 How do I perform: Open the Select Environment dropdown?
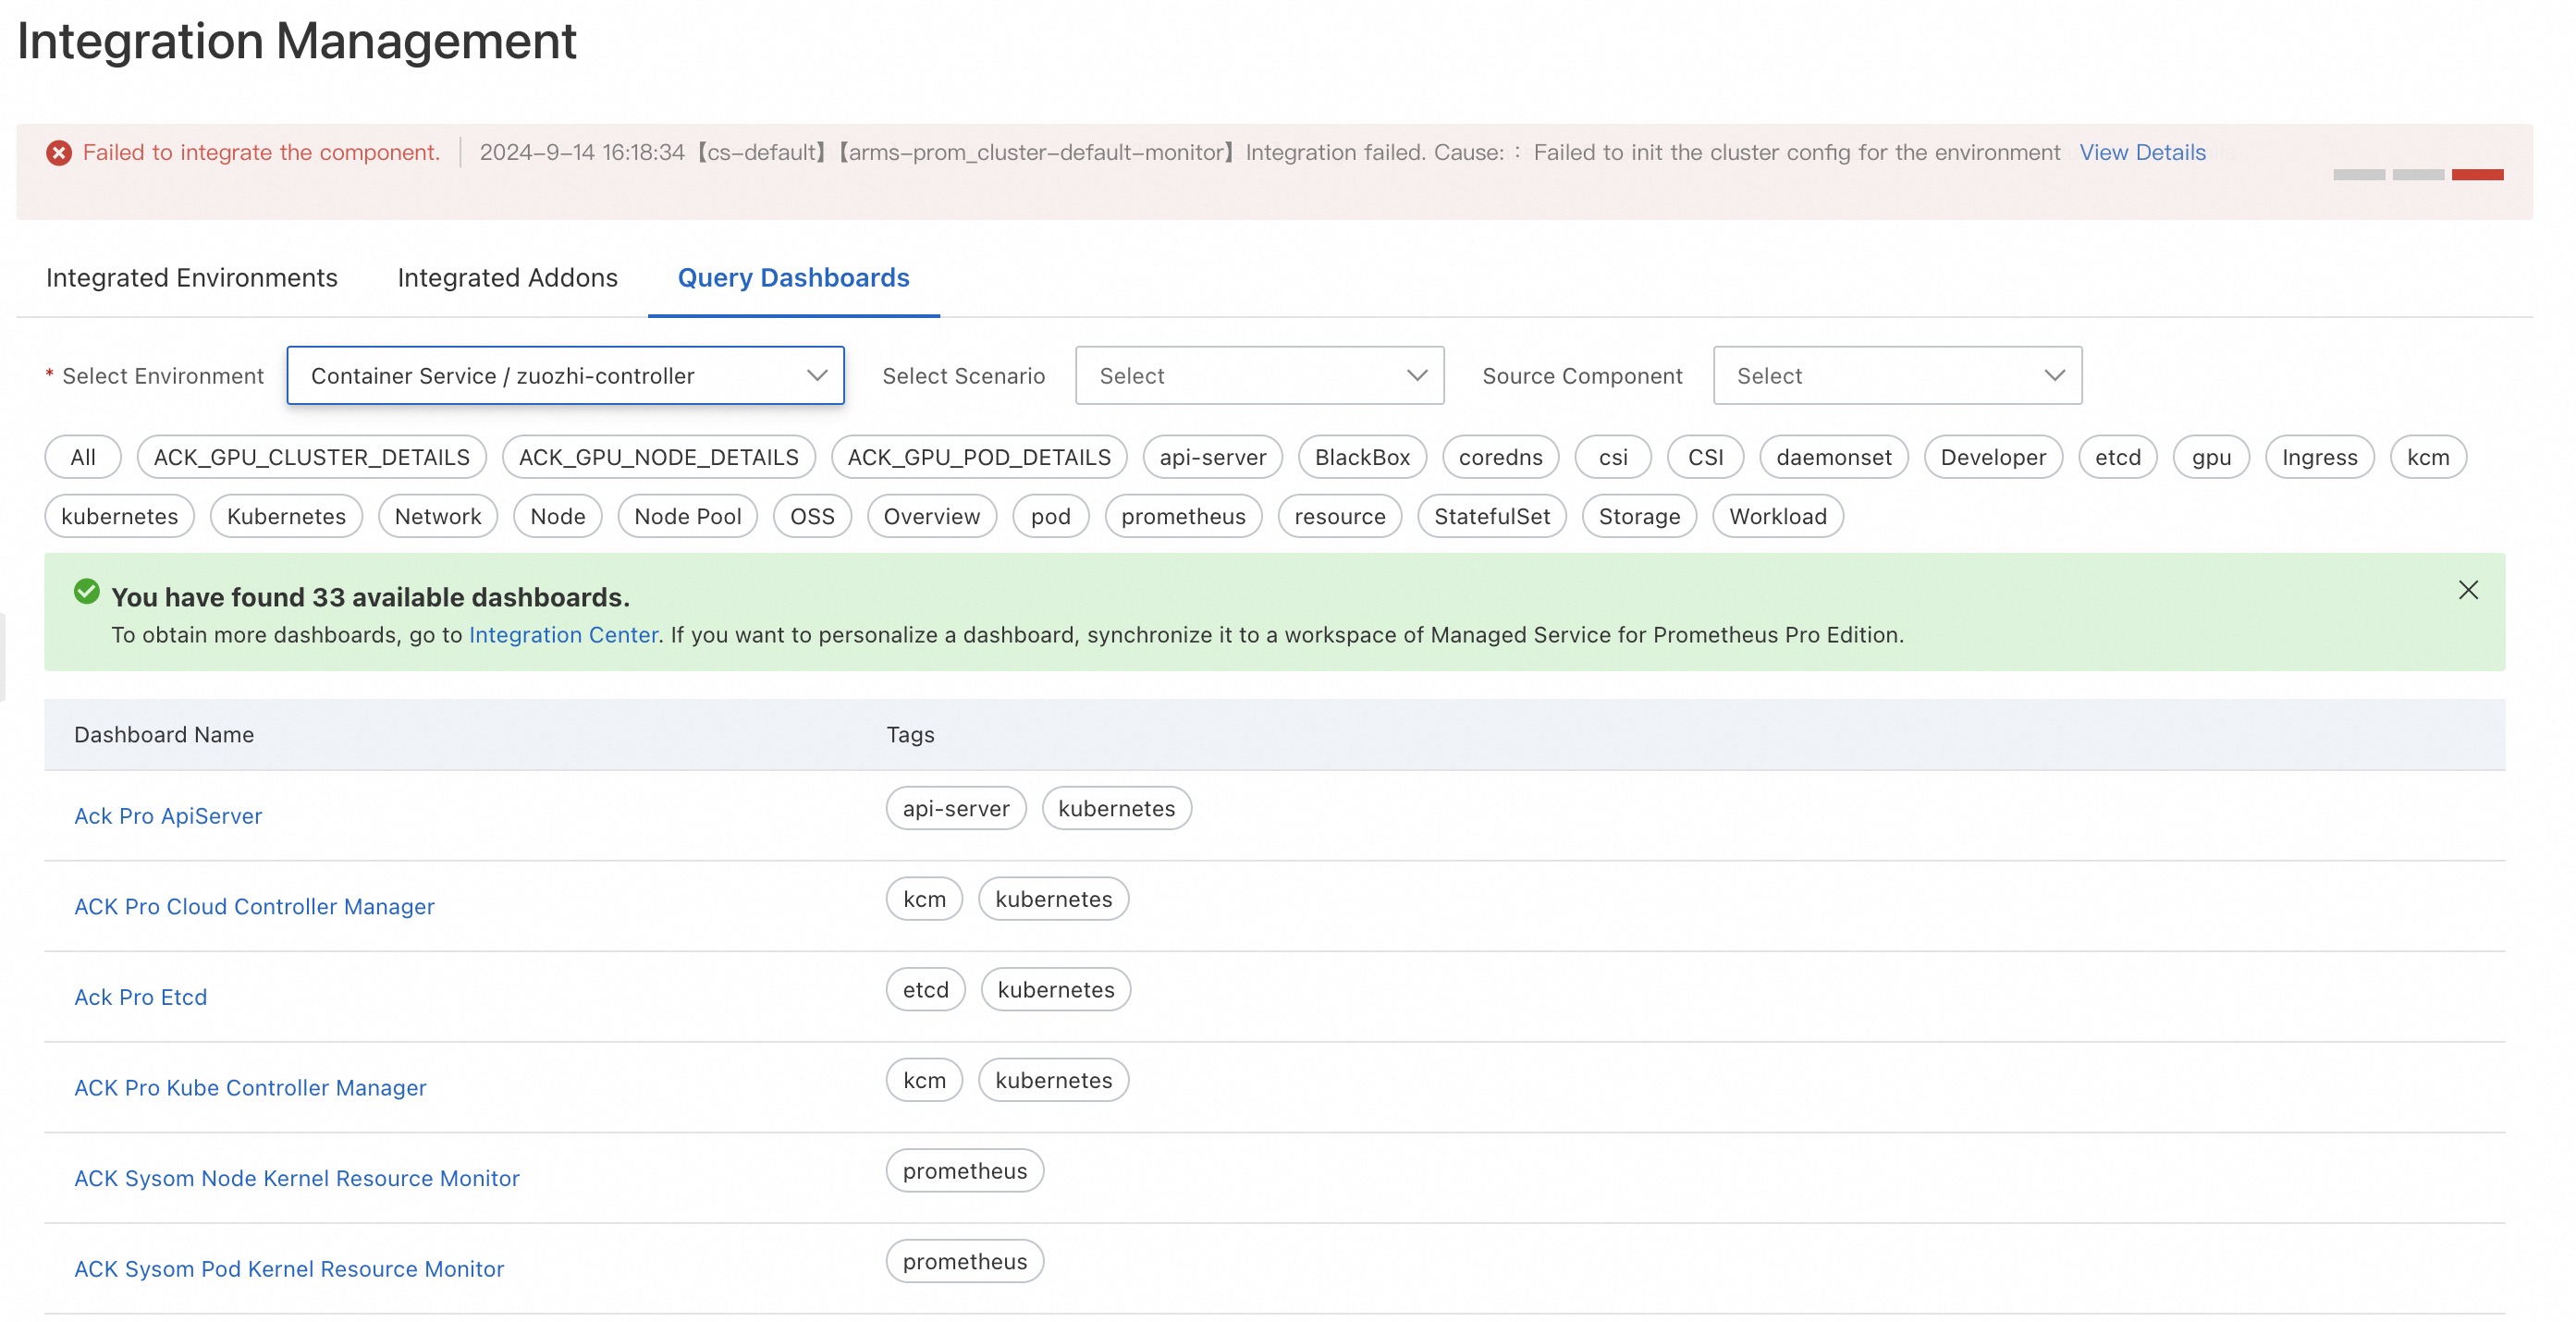tap(565, 376)
